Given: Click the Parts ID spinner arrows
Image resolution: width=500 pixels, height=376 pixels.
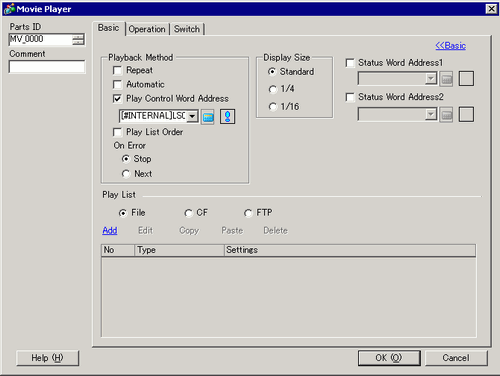Looking at the screenshot, I should pyautogui.click(x=78, y=40).
